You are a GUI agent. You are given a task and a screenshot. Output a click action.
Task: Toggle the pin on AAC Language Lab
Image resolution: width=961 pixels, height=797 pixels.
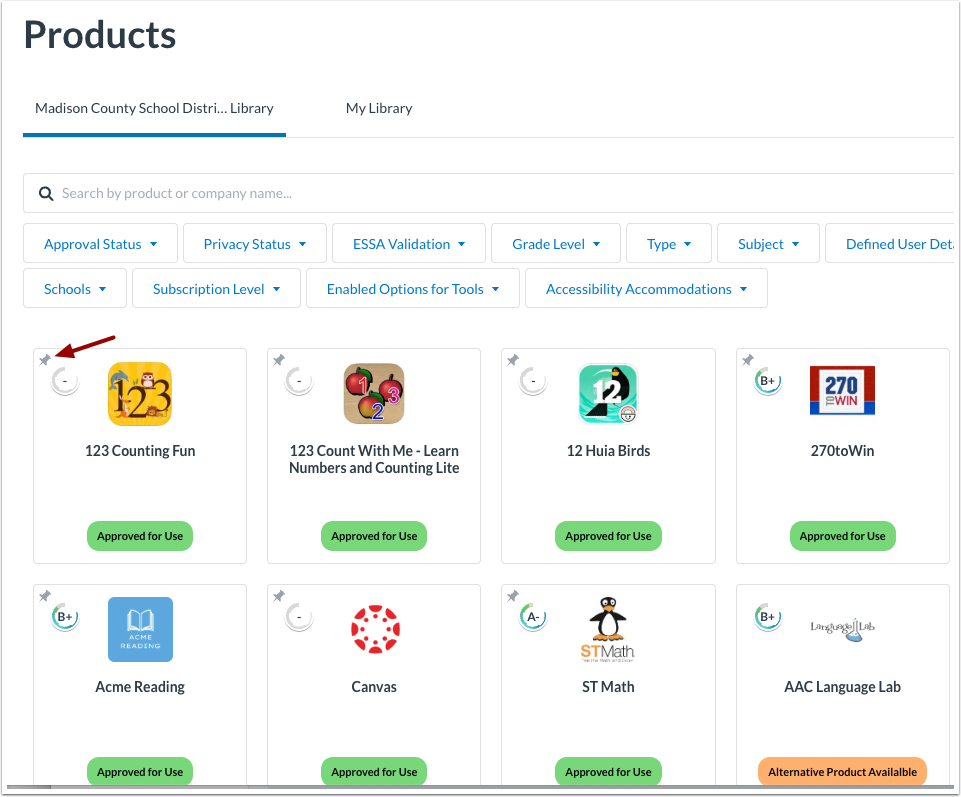747,596
